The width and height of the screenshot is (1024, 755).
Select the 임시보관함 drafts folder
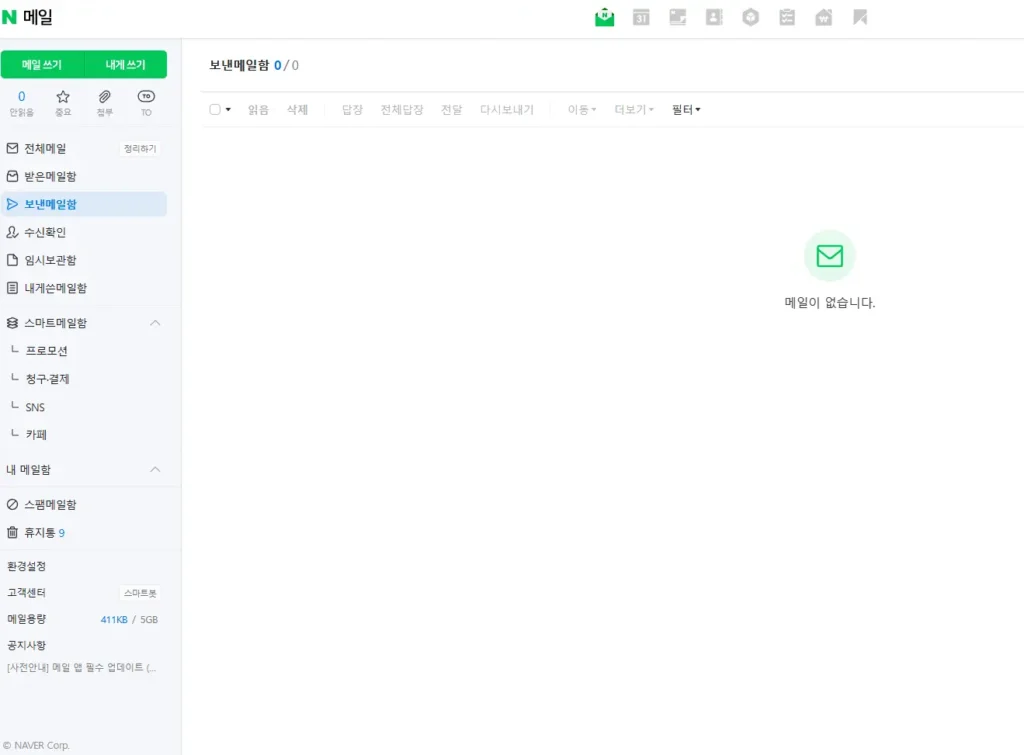tap(49, 260)
